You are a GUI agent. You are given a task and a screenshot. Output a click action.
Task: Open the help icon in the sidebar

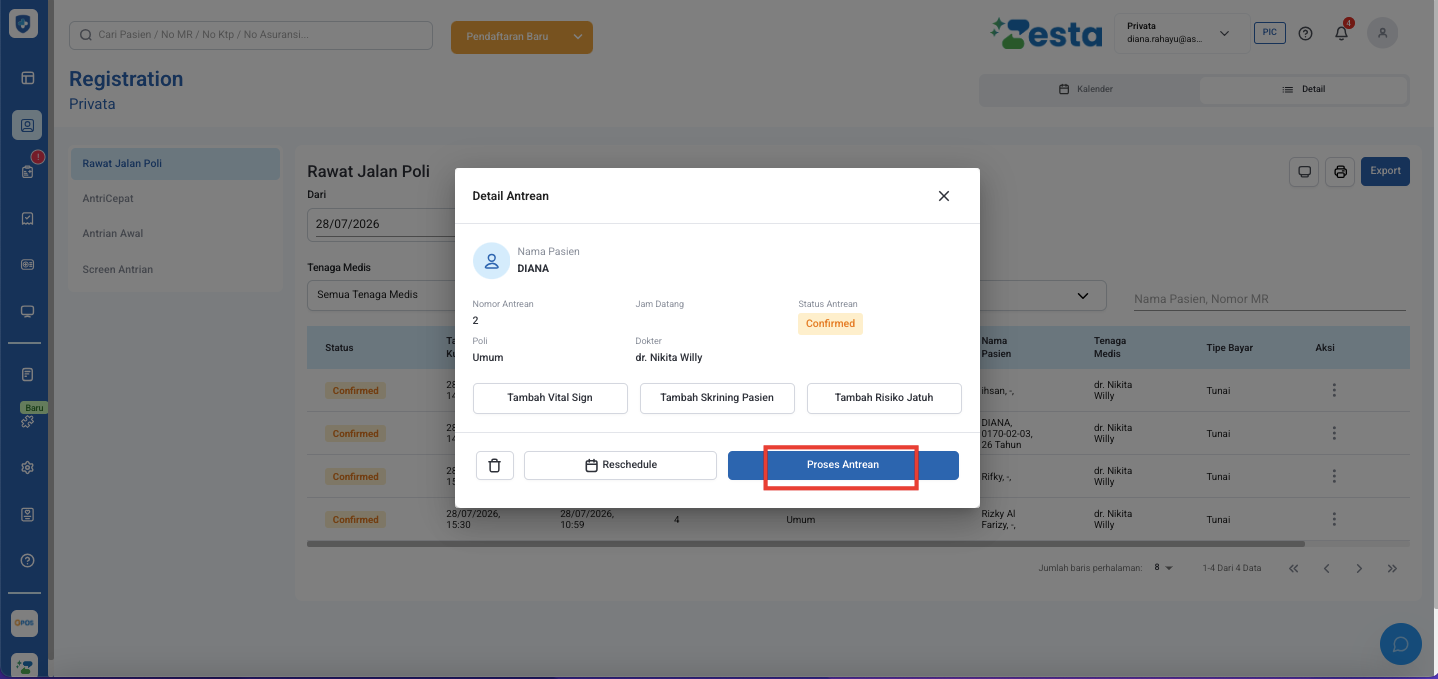point(27,560)
